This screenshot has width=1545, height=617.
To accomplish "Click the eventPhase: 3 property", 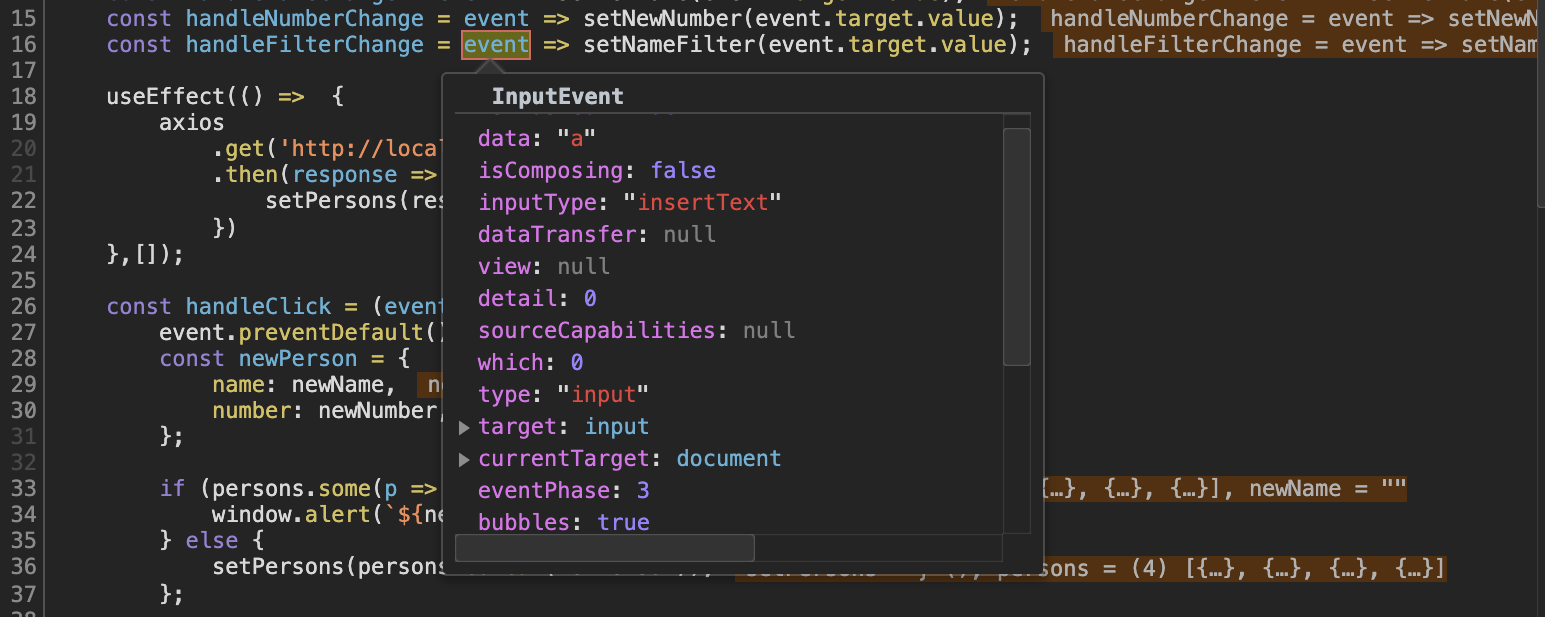I will (560, 490).
